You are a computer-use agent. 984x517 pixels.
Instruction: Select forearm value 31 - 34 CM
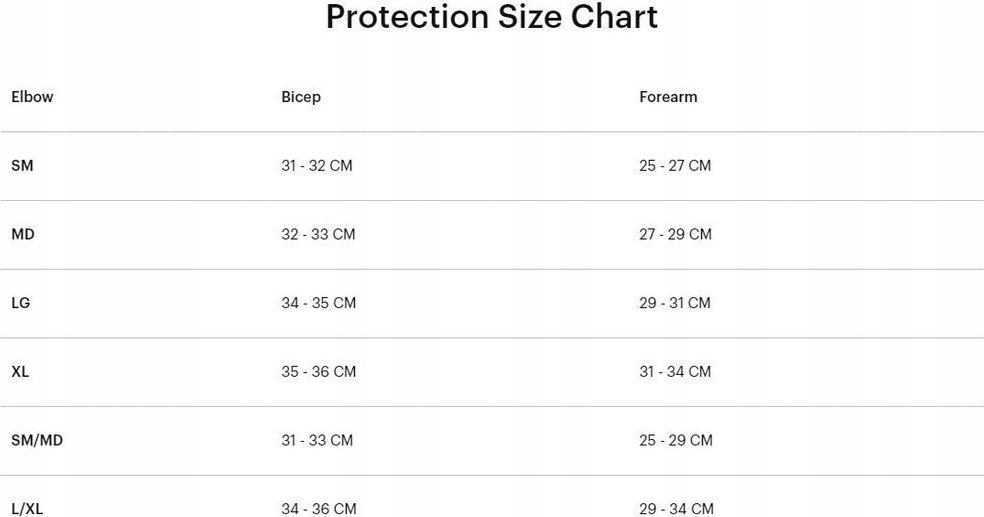click(675, 371)
